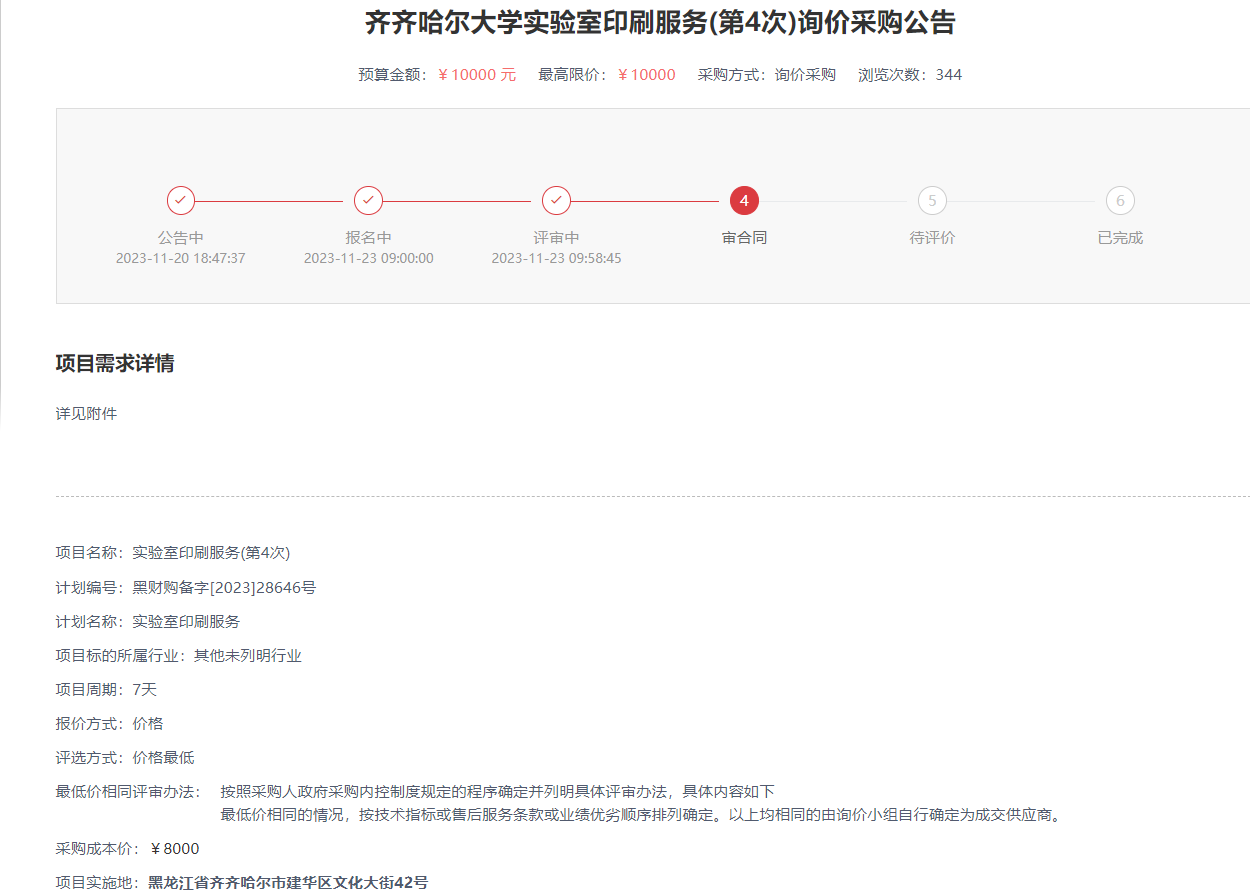Image resolution: width=1250 pixels, height=894 pixels.
Task: Click the 公告中 step checkmark icon
Action: [x=181, y=201]
